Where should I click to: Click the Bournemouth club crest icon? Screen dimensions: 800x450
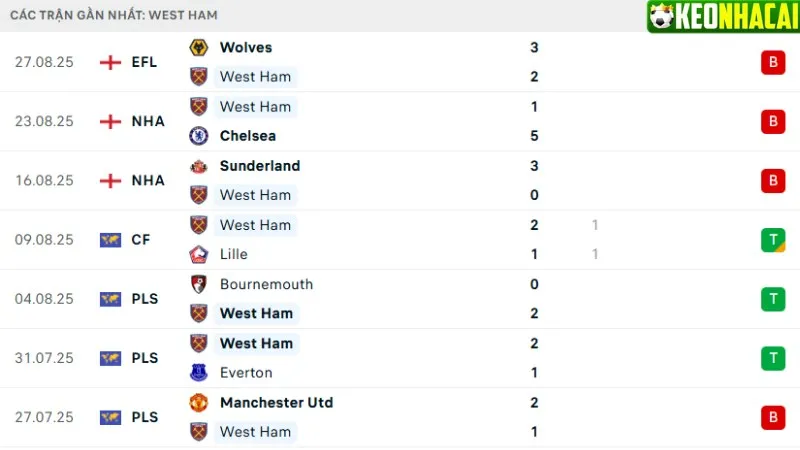pos(198,284)
